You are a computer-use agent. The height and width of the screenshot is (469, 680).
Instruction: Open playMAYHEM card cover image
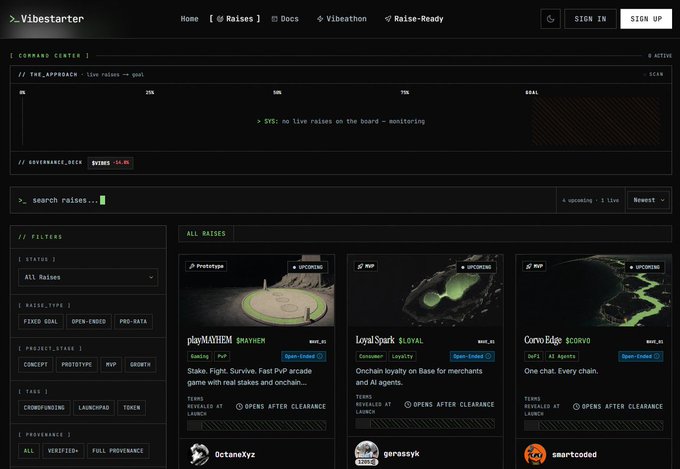click(257, 290)
